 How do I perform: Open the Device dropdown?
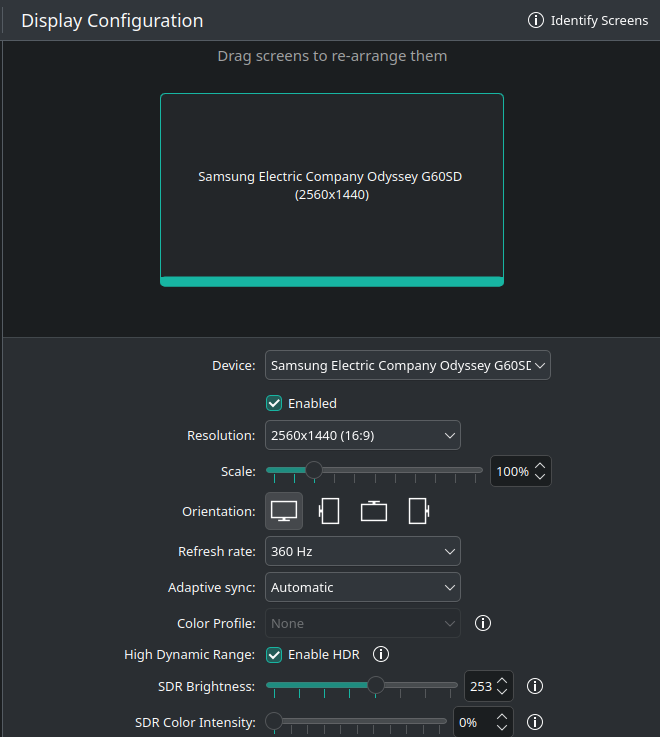point(407,366)
